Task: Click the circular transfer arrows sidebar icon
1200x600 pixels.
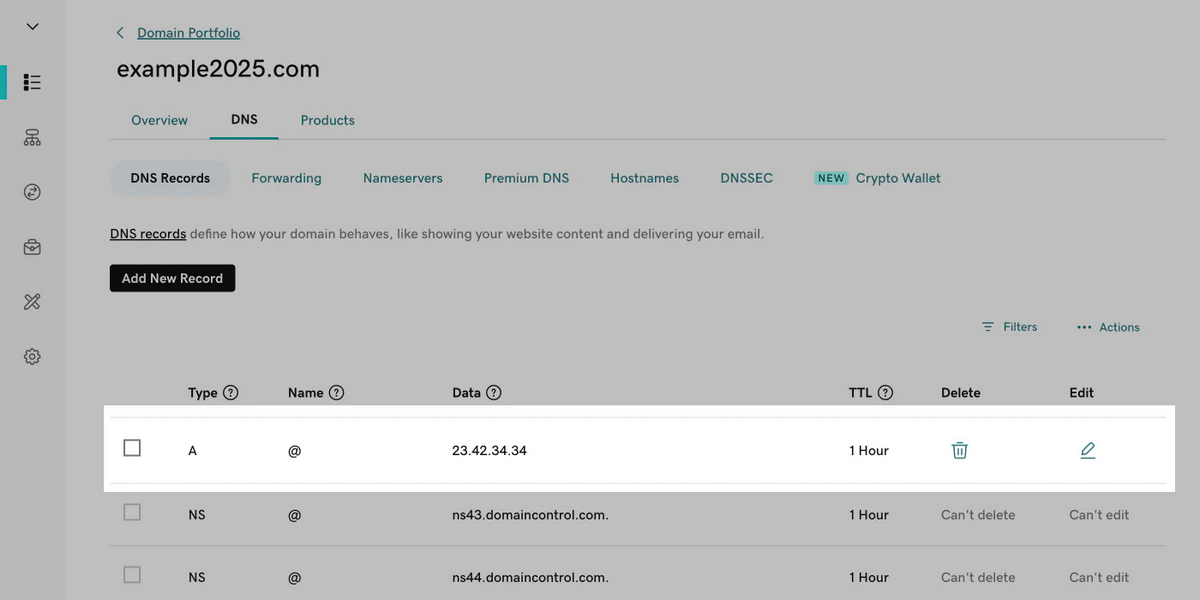Action: (32, 192)
